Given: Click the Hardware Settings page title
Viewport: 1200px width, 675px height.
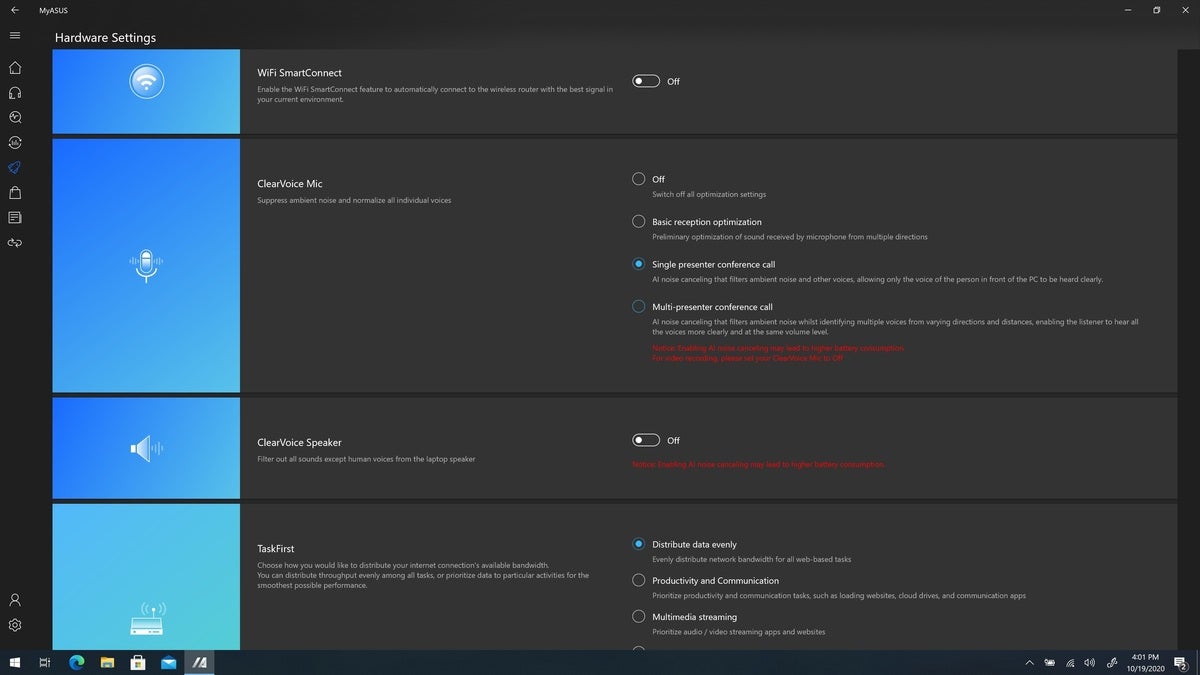Looking at the screenshot, I should pyautogui.click(x=105, y=38).
